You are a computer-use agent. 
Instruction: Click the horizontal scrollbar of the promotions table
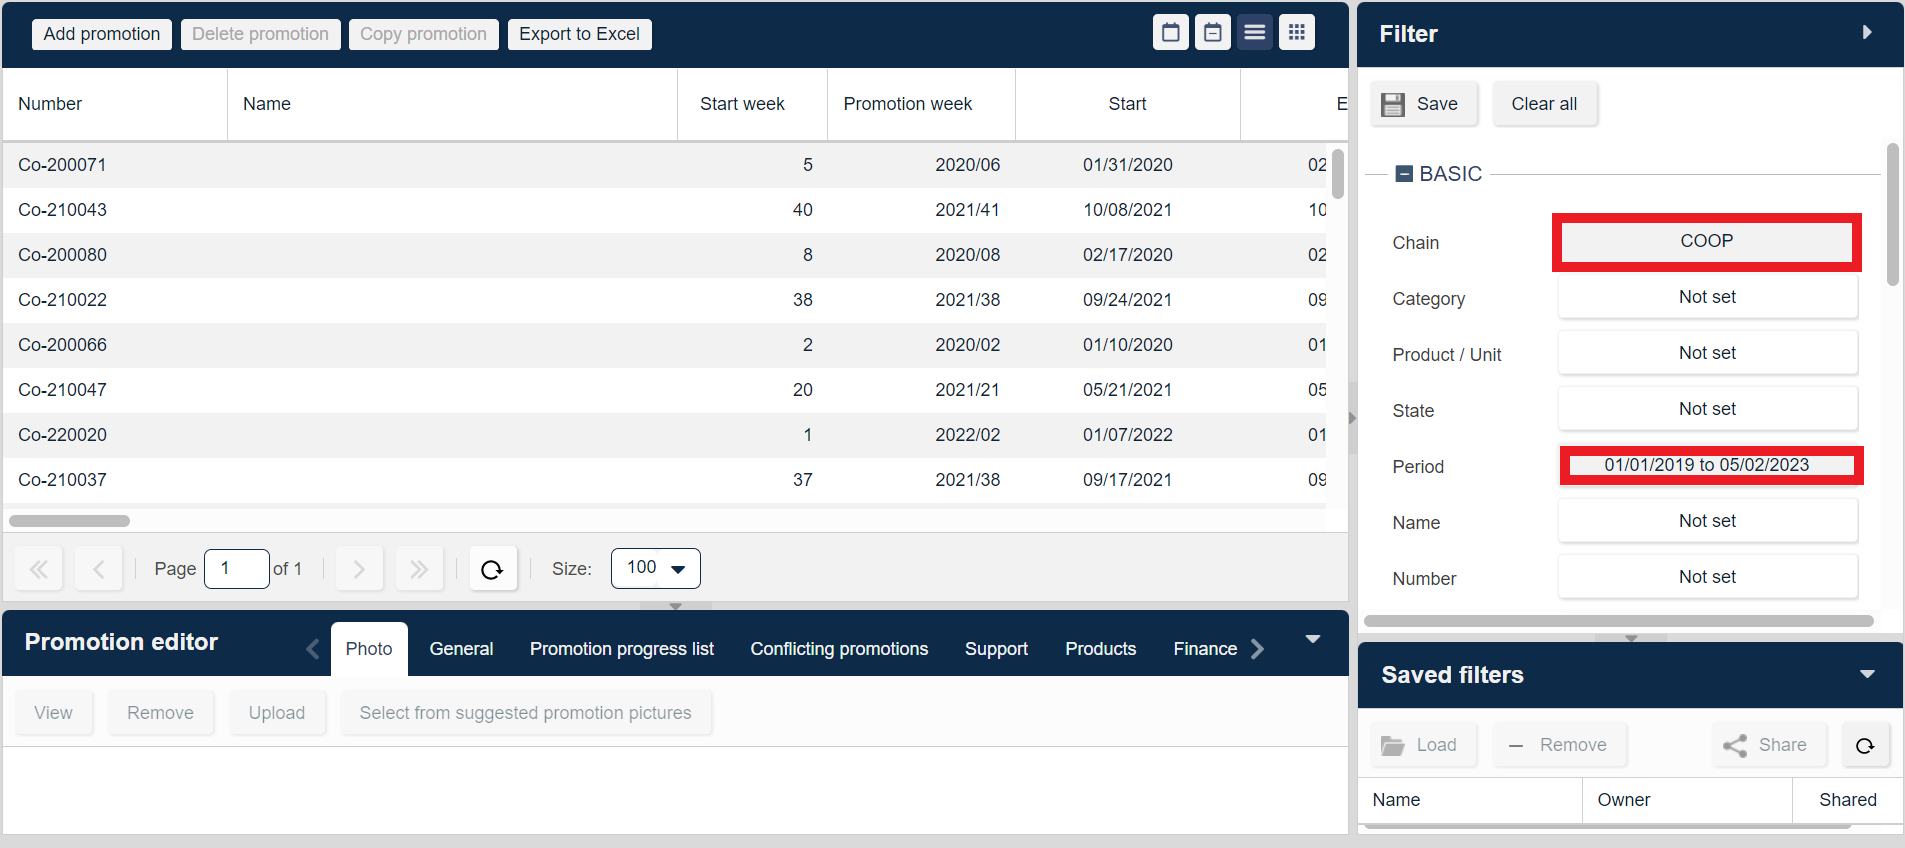pyautogui.click(x=70, y=521)
